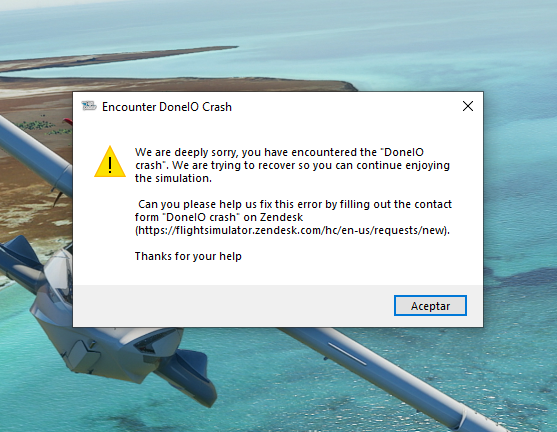
Task: Click the flight simulator title bar icon
Action: point(88,106)
